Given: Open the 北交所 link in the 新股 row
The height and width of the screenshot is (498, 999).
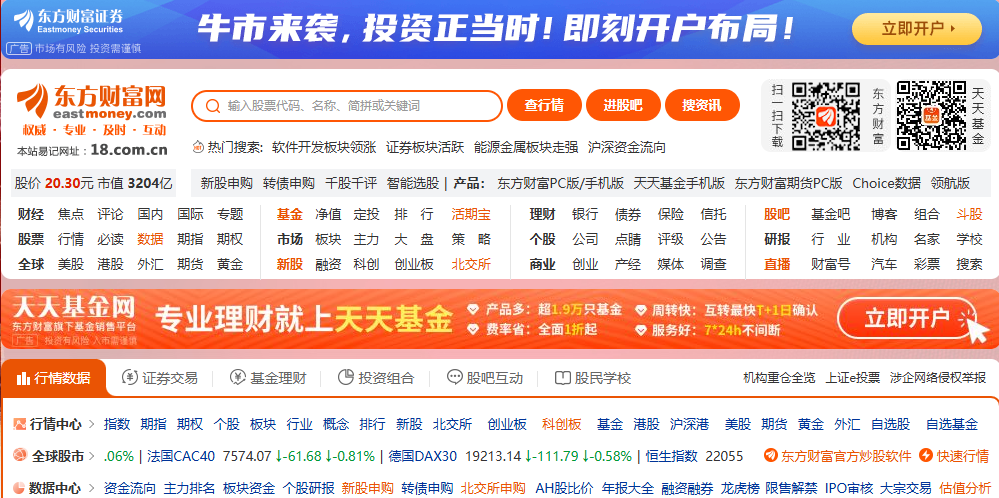Looking at the screenshot, I should (x=471, y=264).
